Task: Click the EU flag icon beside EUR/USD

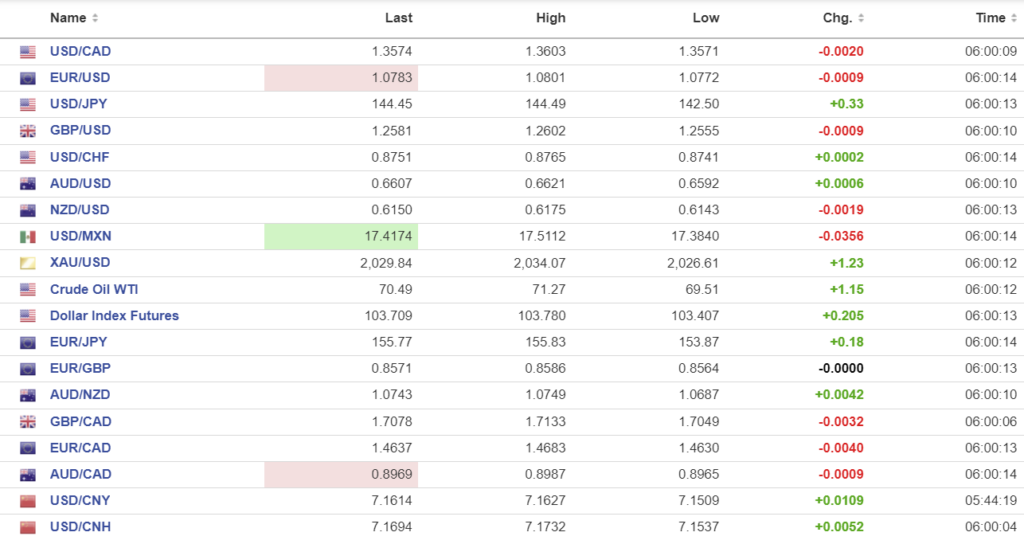Action: tap(28, 78)
